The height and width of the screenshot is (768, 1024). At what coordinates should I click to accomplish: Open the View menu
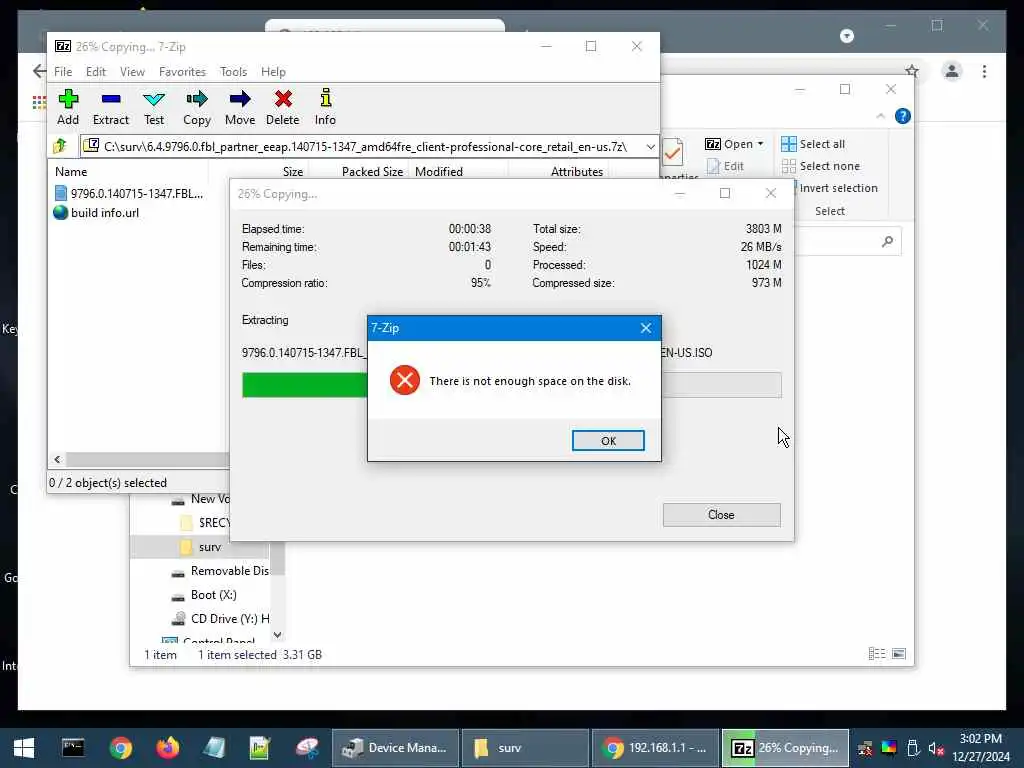click(x=132, y=72)
